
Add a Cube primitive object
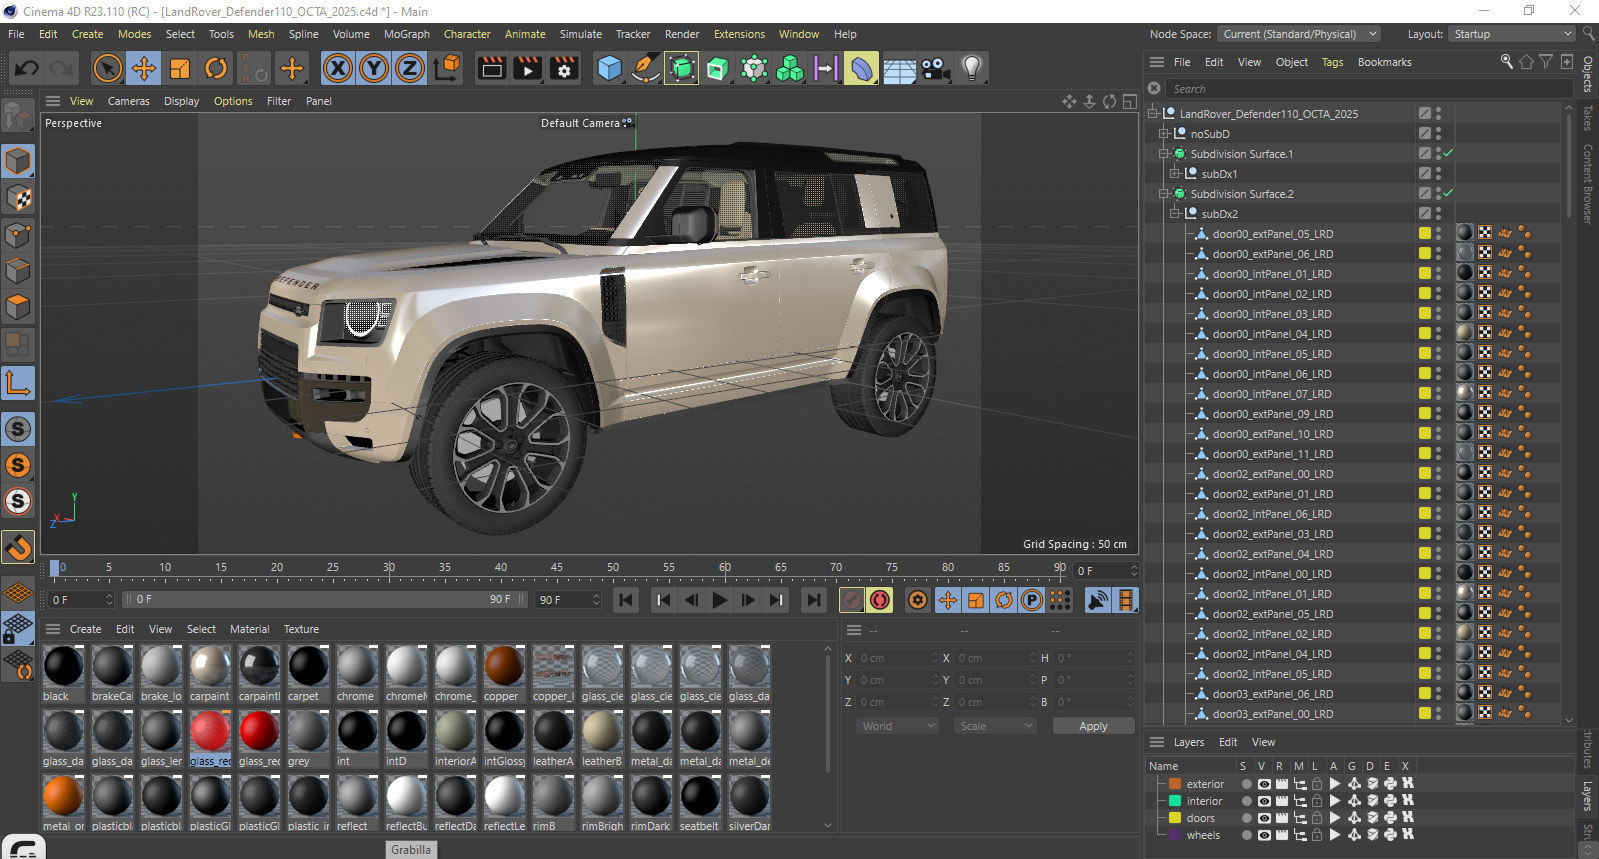pyautogui.click(x=609, y=68)
